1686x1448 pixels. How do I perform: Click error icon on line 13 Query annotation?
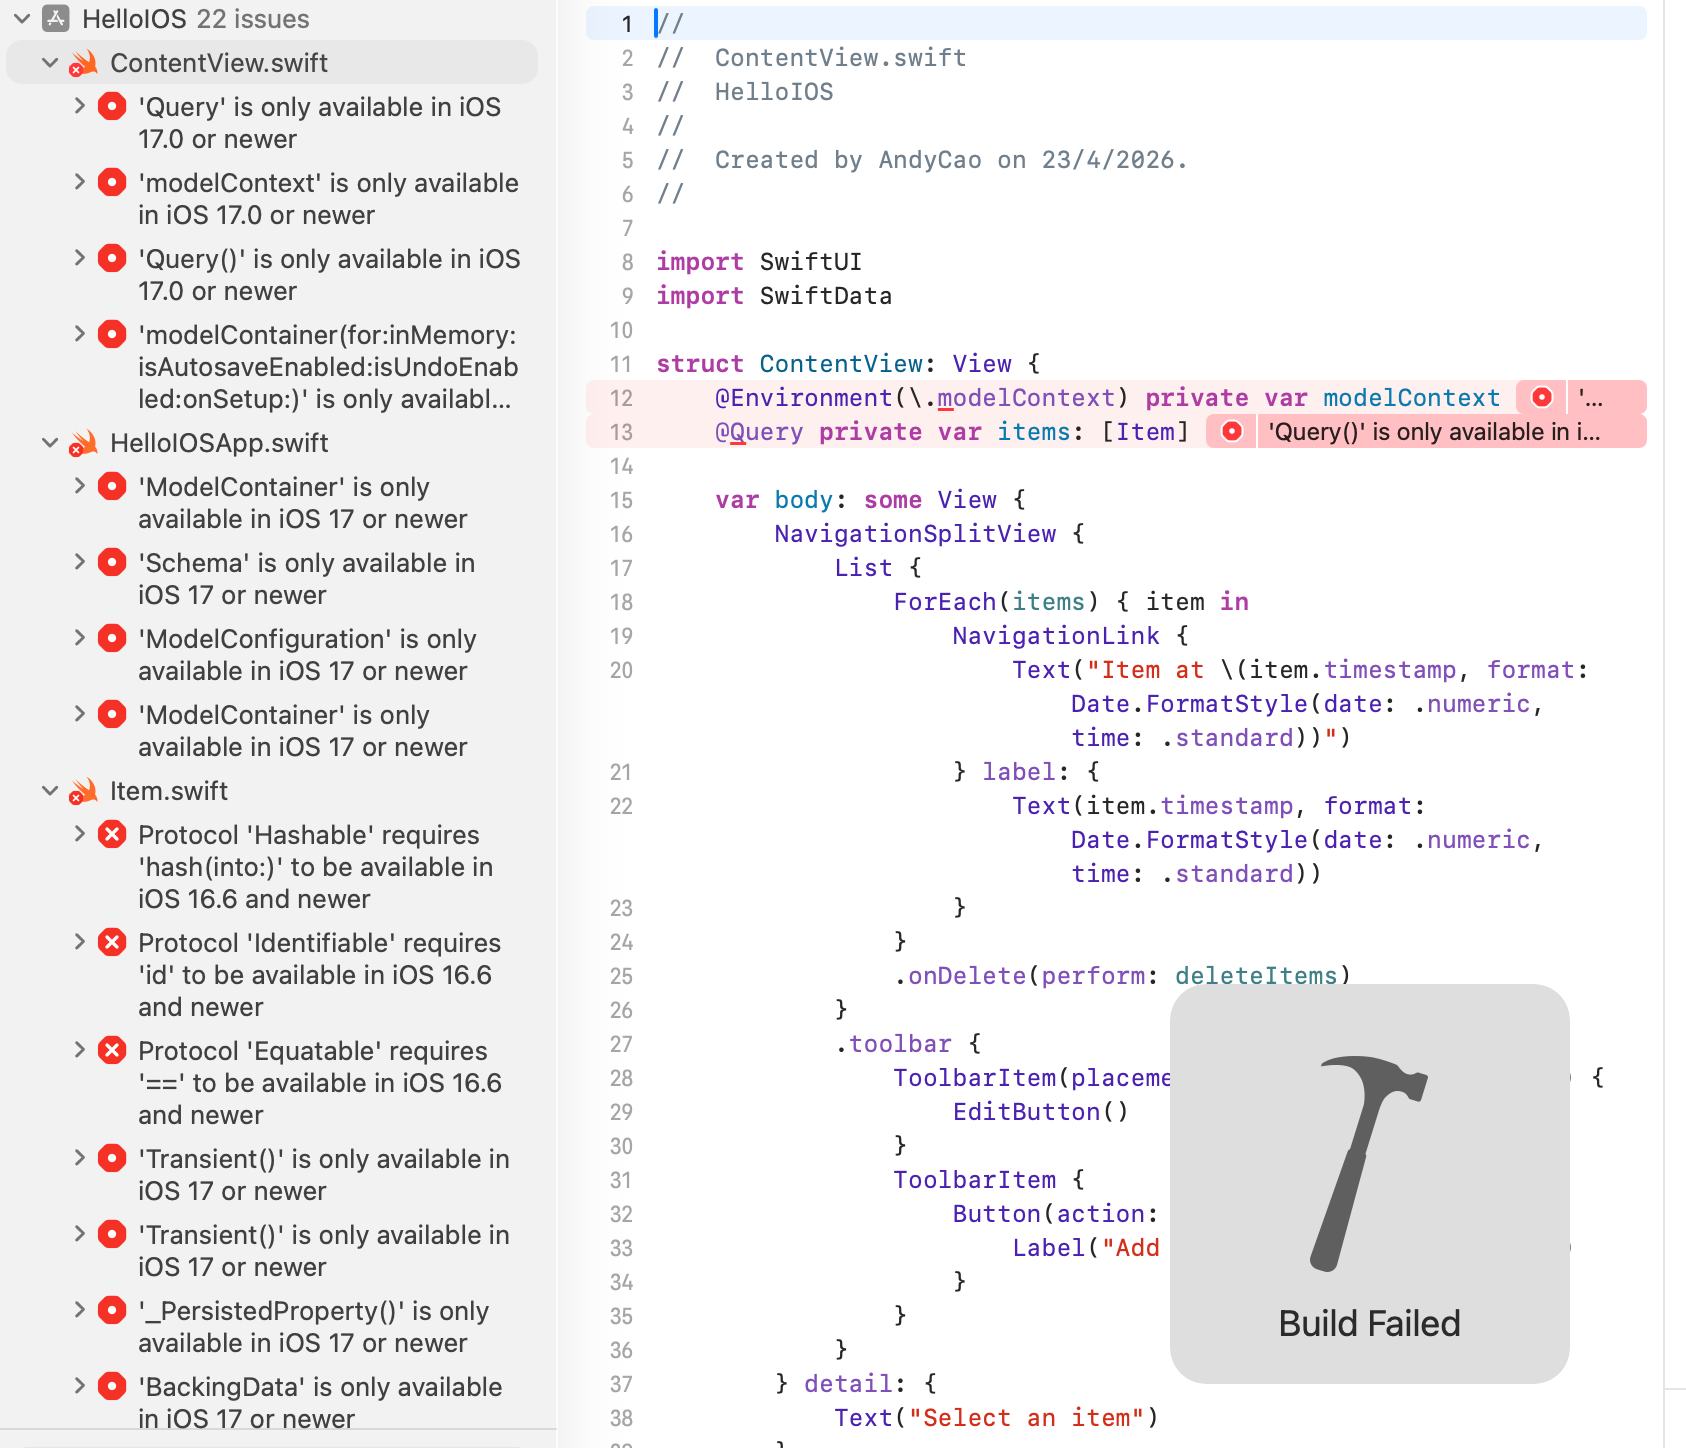click(x=1232, y=431)
